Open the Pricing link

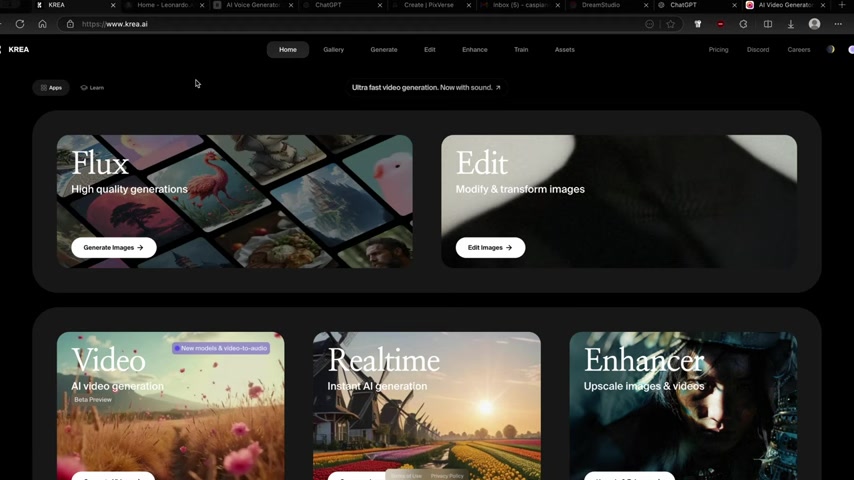[718, 49]
